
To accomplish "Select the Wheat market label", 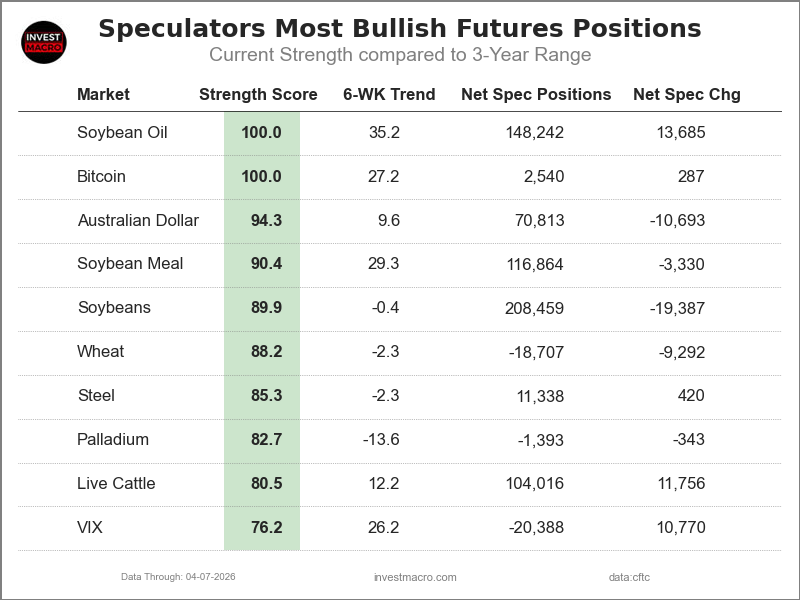I will point(101,352).
